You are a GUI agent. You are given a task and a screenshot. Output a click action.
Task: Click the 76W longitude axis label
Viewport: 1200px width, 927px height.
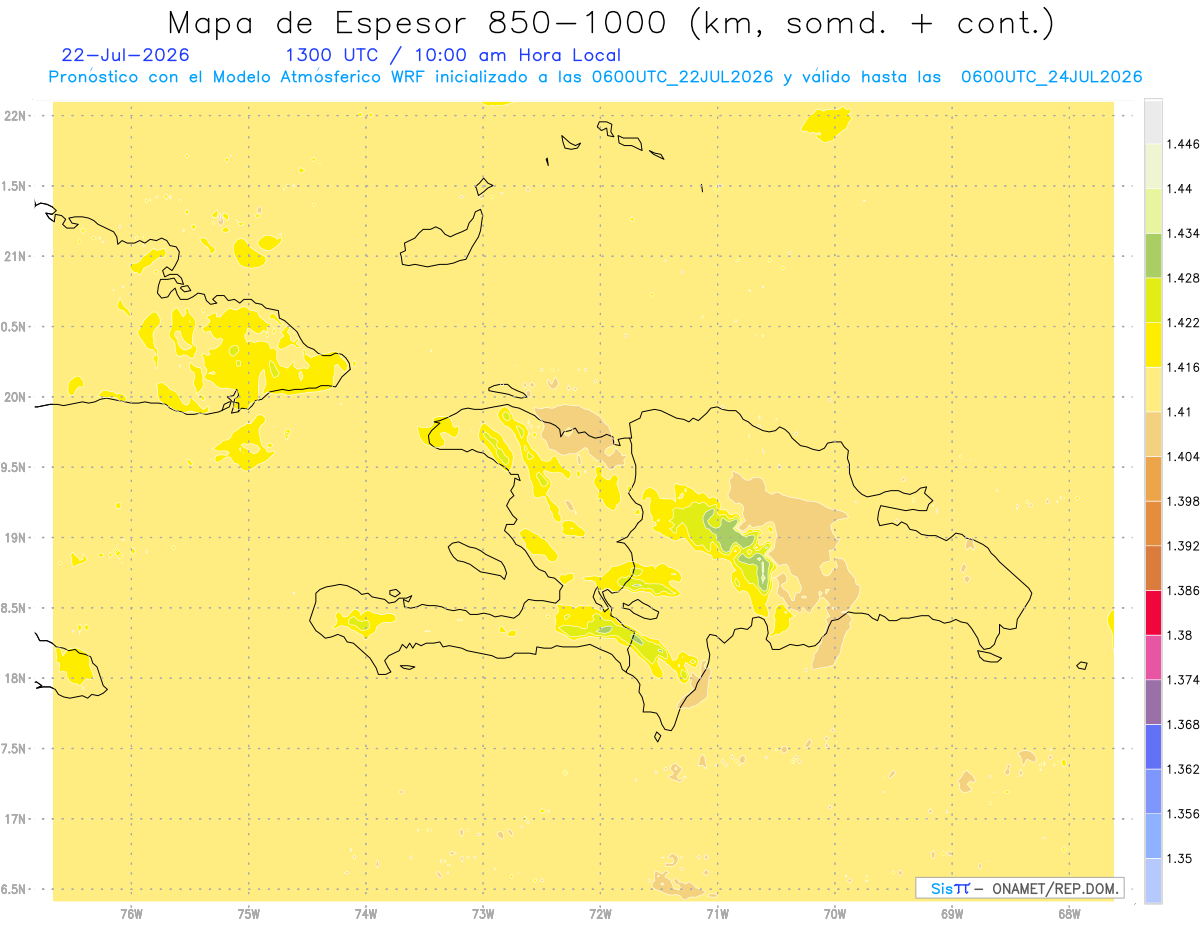(131, 914)
